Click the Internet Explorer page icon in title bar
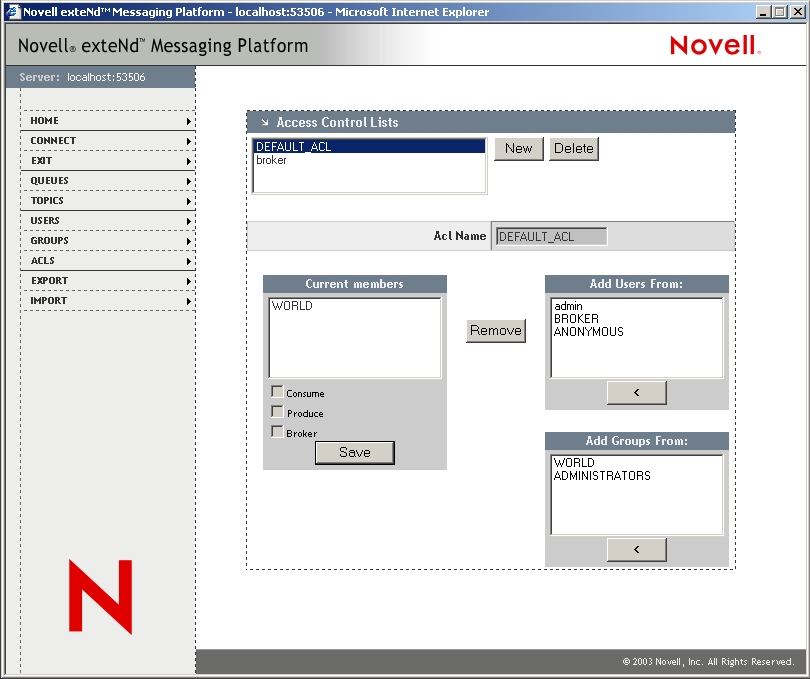 coord(13,11)
